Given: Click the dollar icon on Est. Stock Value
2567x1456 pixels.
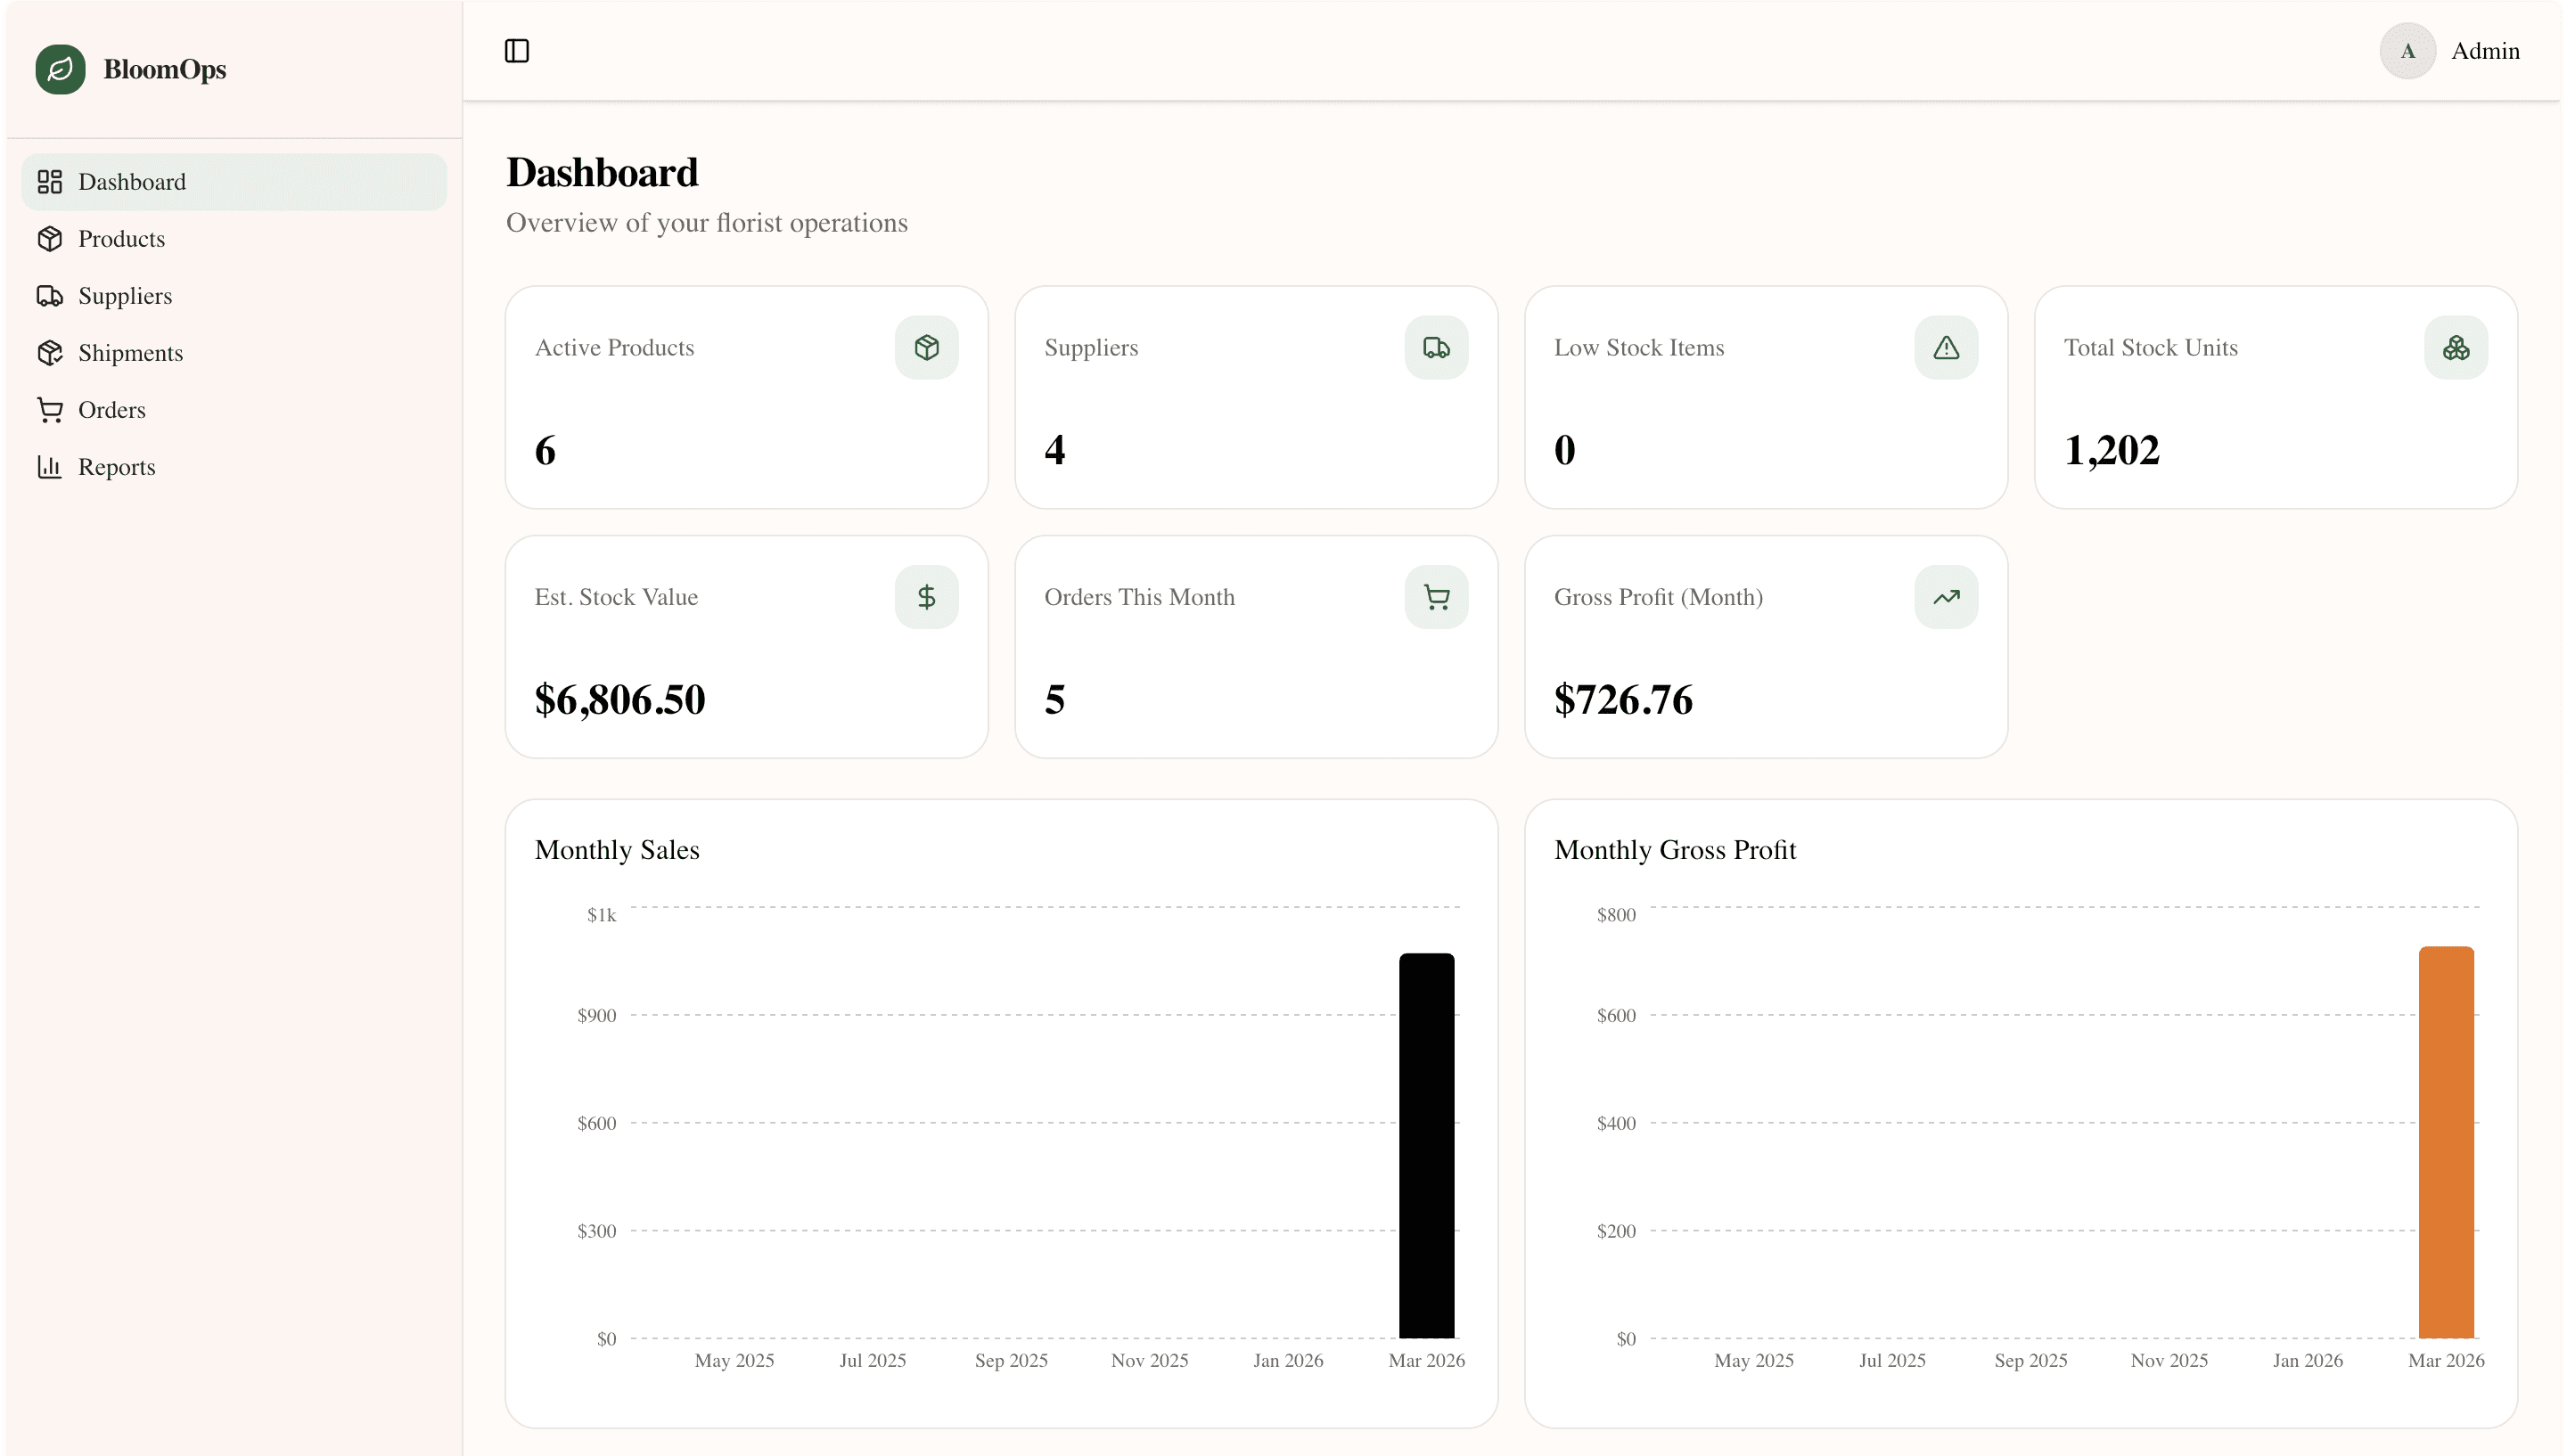Looking at the screenshot, I should click(x=926, y=596).
